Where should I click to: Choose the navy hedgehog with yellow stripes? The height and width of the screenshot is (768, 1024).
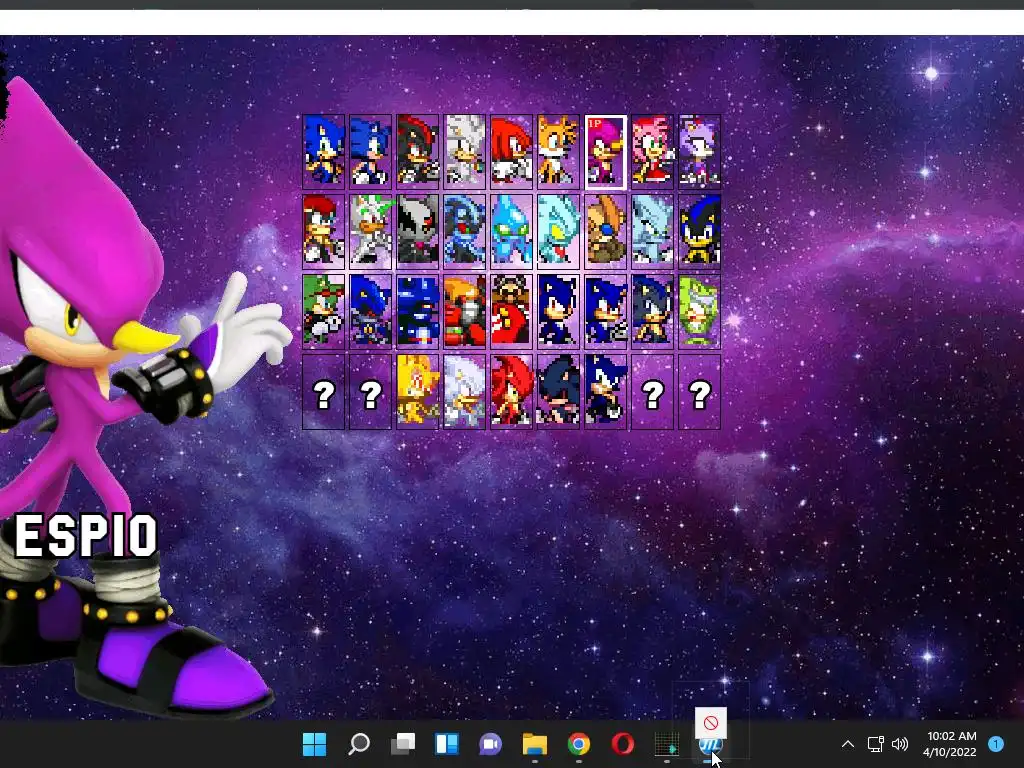pyautogui.click(x=699, y=231)
